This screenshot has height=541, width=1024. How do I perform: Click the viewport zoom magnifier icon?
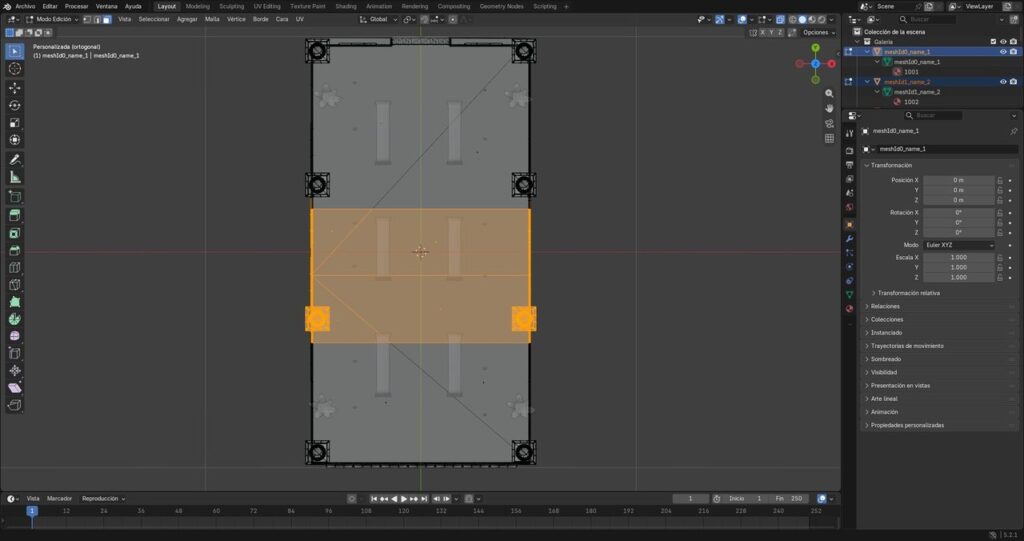pos(829,93)
